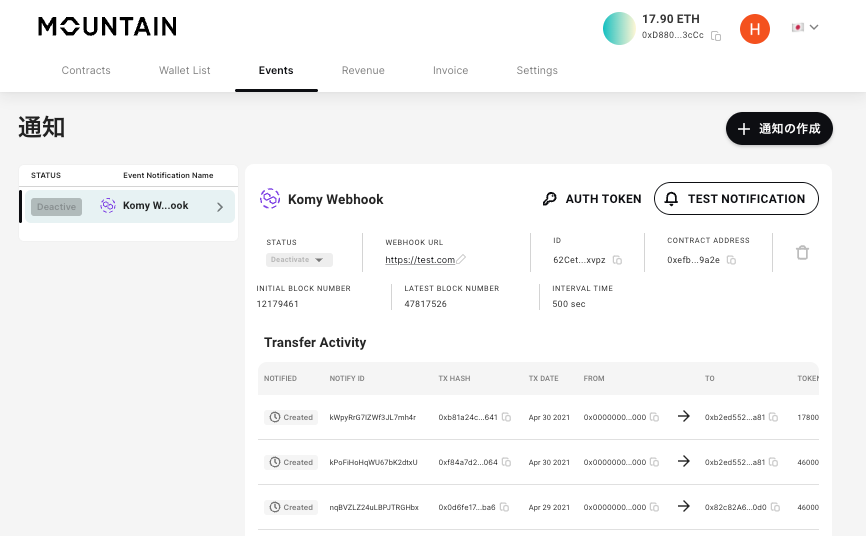Expand Komy W...ook row chevron
Viewport: 866px width, 536px height.
coord(220,207)
